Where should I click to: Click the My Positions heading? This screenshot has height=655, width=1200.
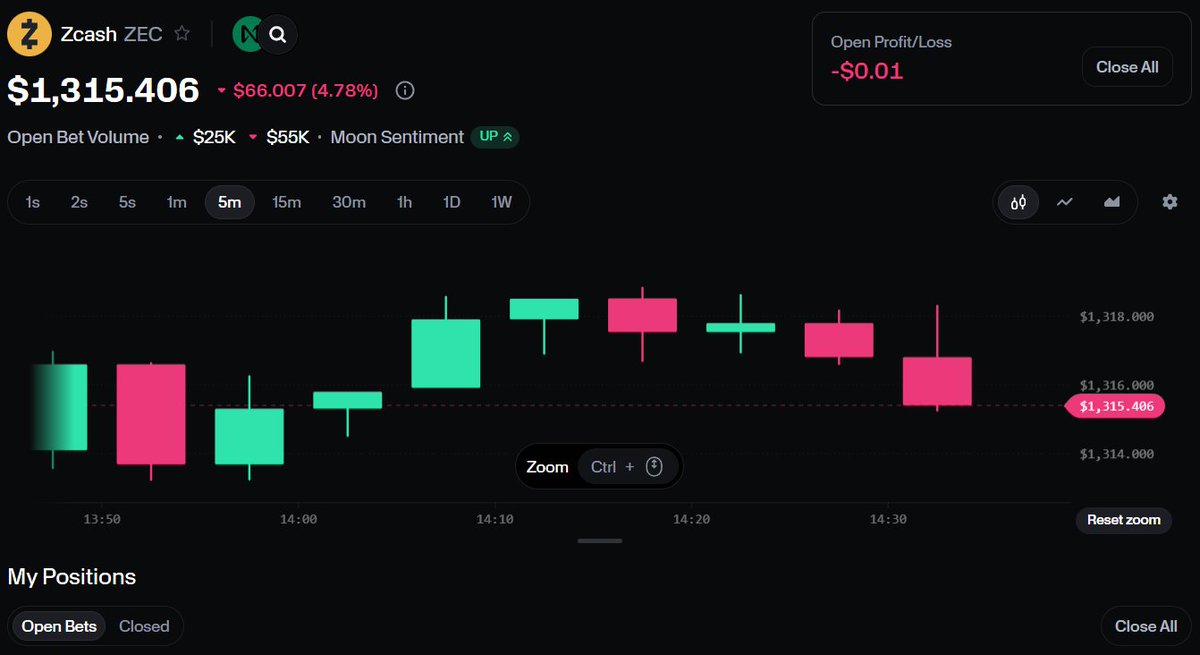[x=72, y=577]
